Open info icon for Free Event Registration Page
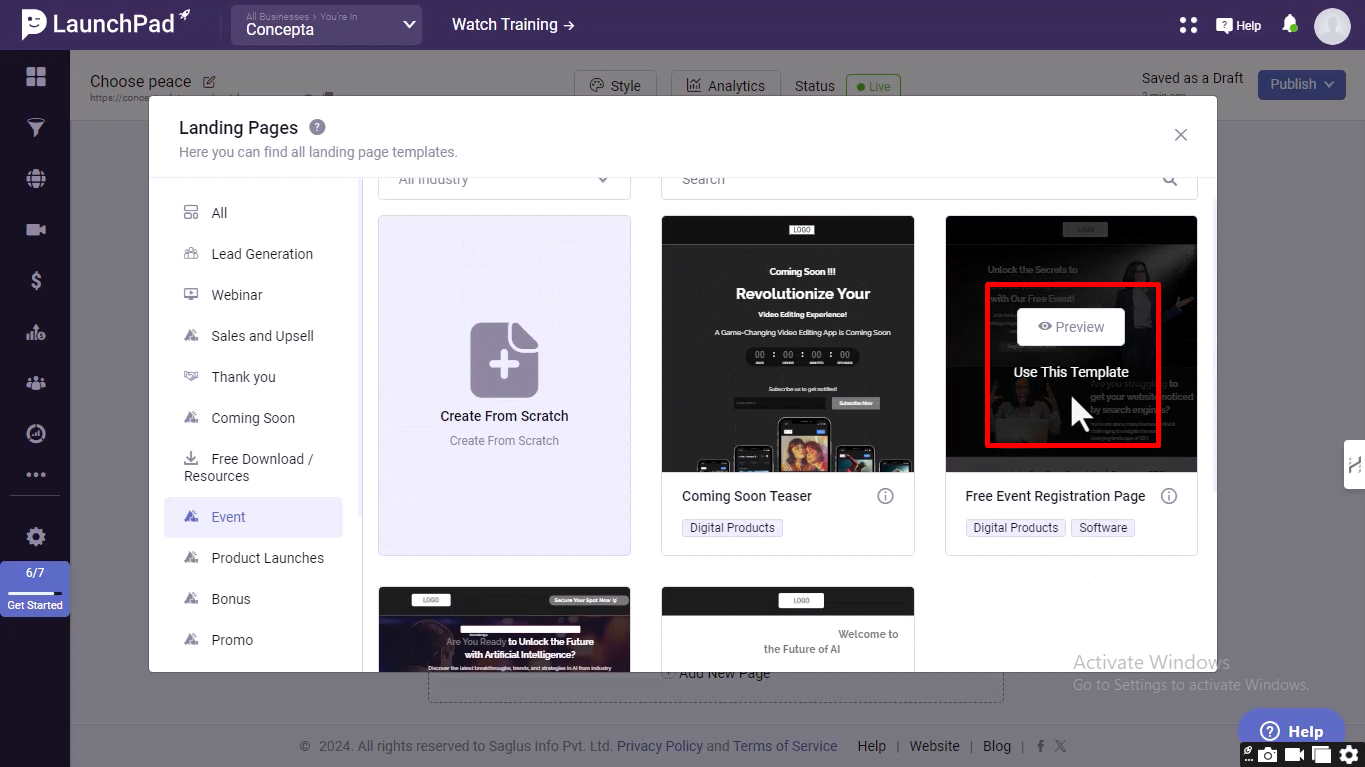Screen dimensions: 1365x767 1169,496
